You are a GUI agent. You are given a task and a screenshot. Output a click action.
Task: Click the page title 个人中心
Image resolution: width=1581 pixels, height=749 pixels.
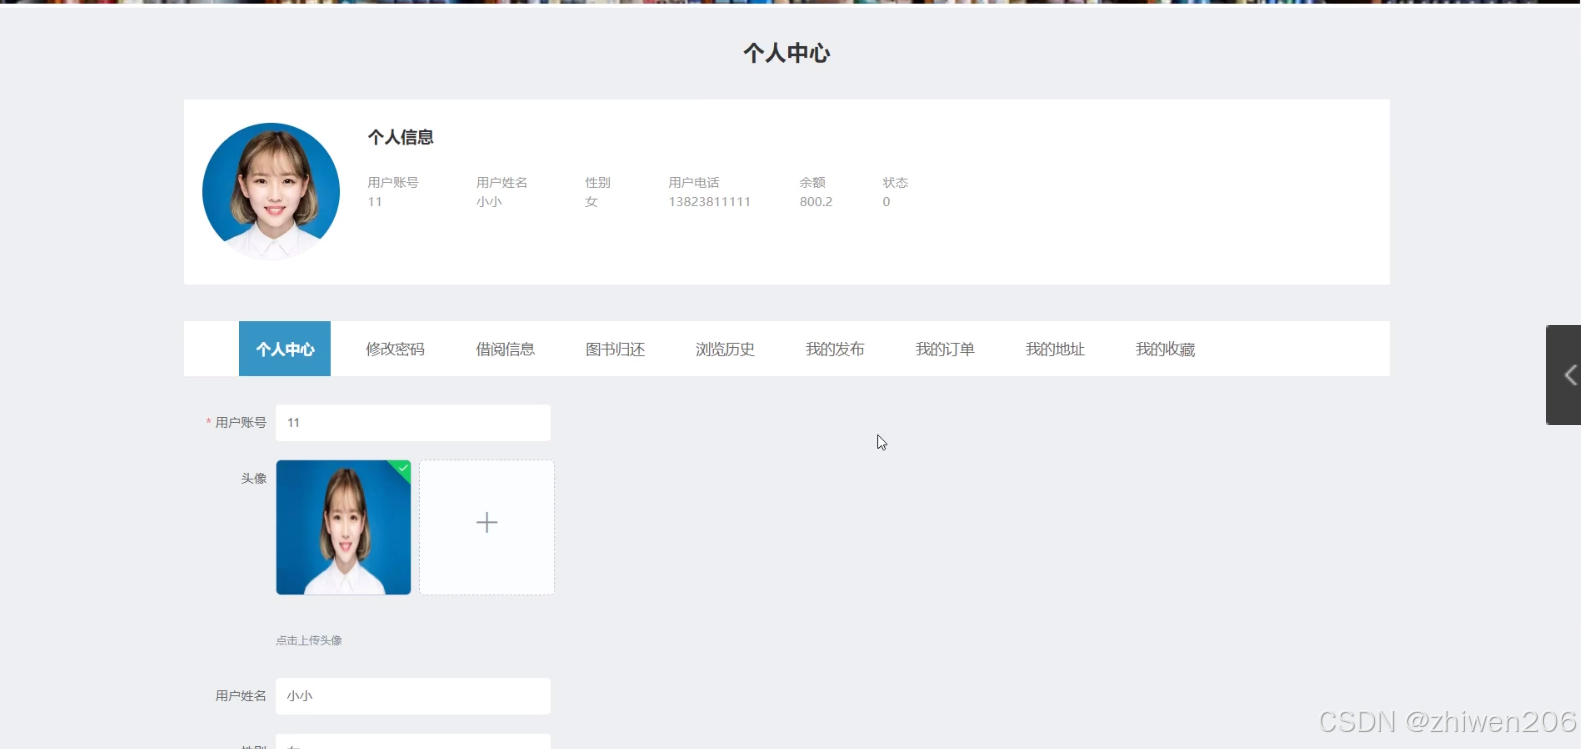coord(787,53)
